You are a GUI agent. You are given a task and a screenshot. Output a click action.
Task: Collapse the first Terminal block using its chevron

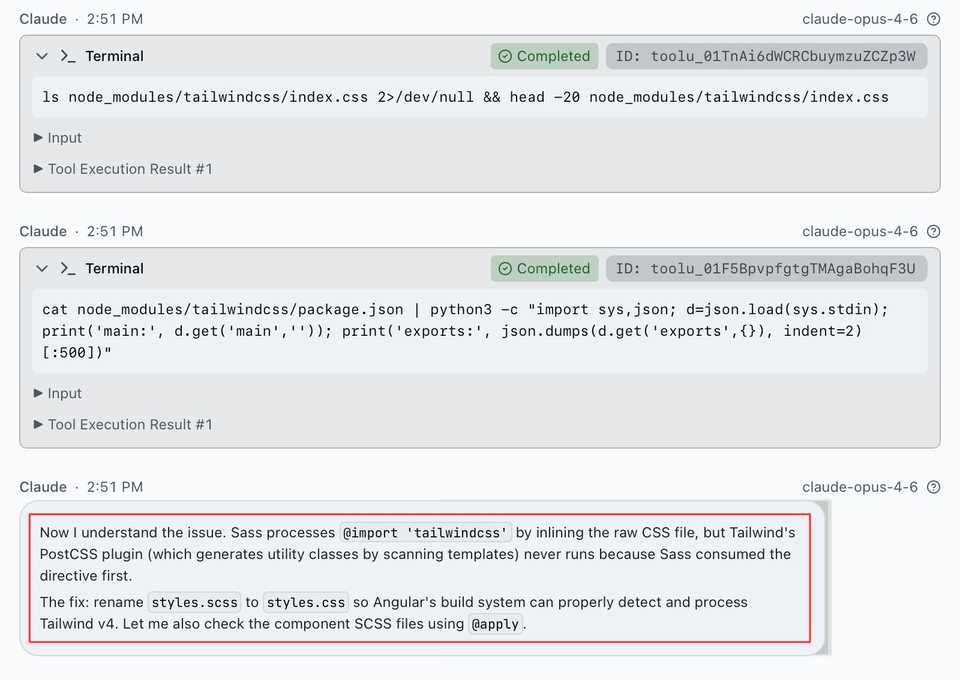tap(42, 56)
